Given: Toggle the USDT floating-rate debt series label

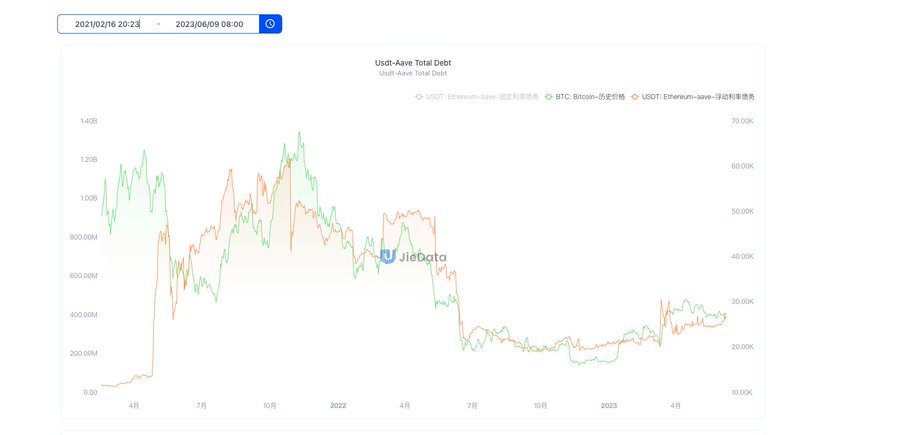Looking at the screenshot, I should pos(698,97).
